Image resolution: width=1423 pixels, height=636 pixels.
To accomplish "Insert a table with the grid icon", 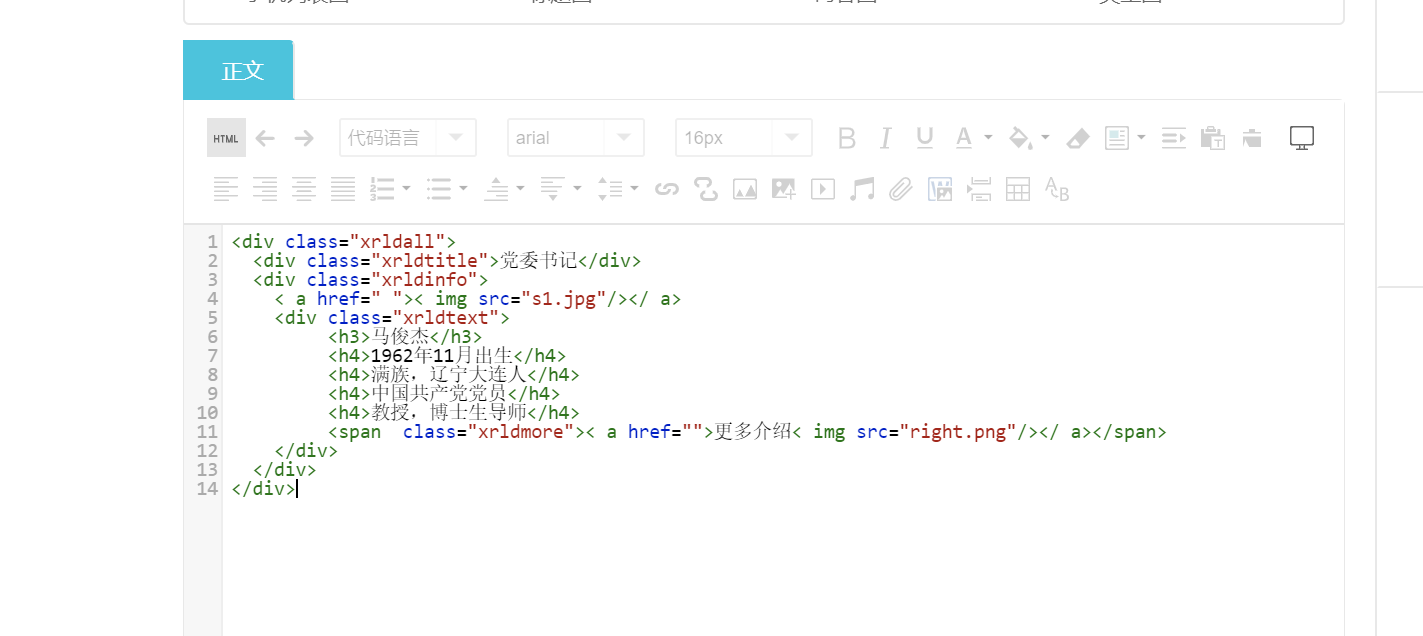I will pos(1018,189).
